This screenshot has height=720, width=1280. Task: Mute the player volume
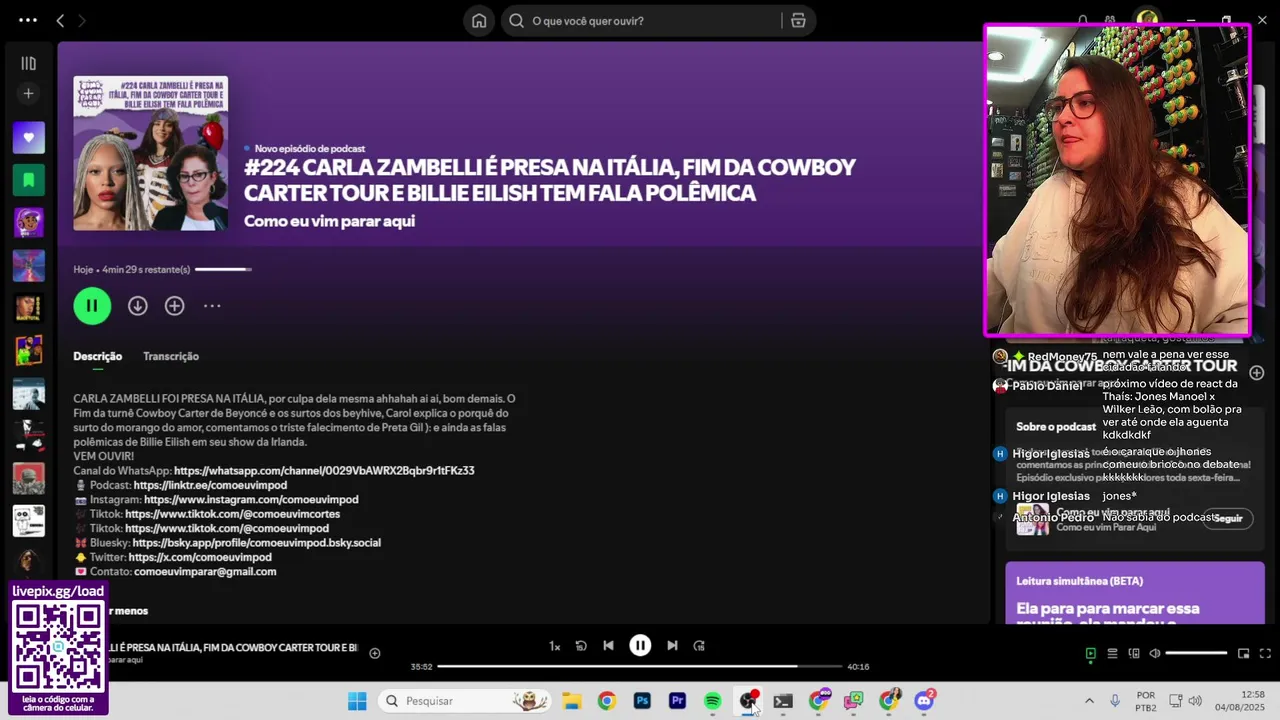click(1155, 653)
